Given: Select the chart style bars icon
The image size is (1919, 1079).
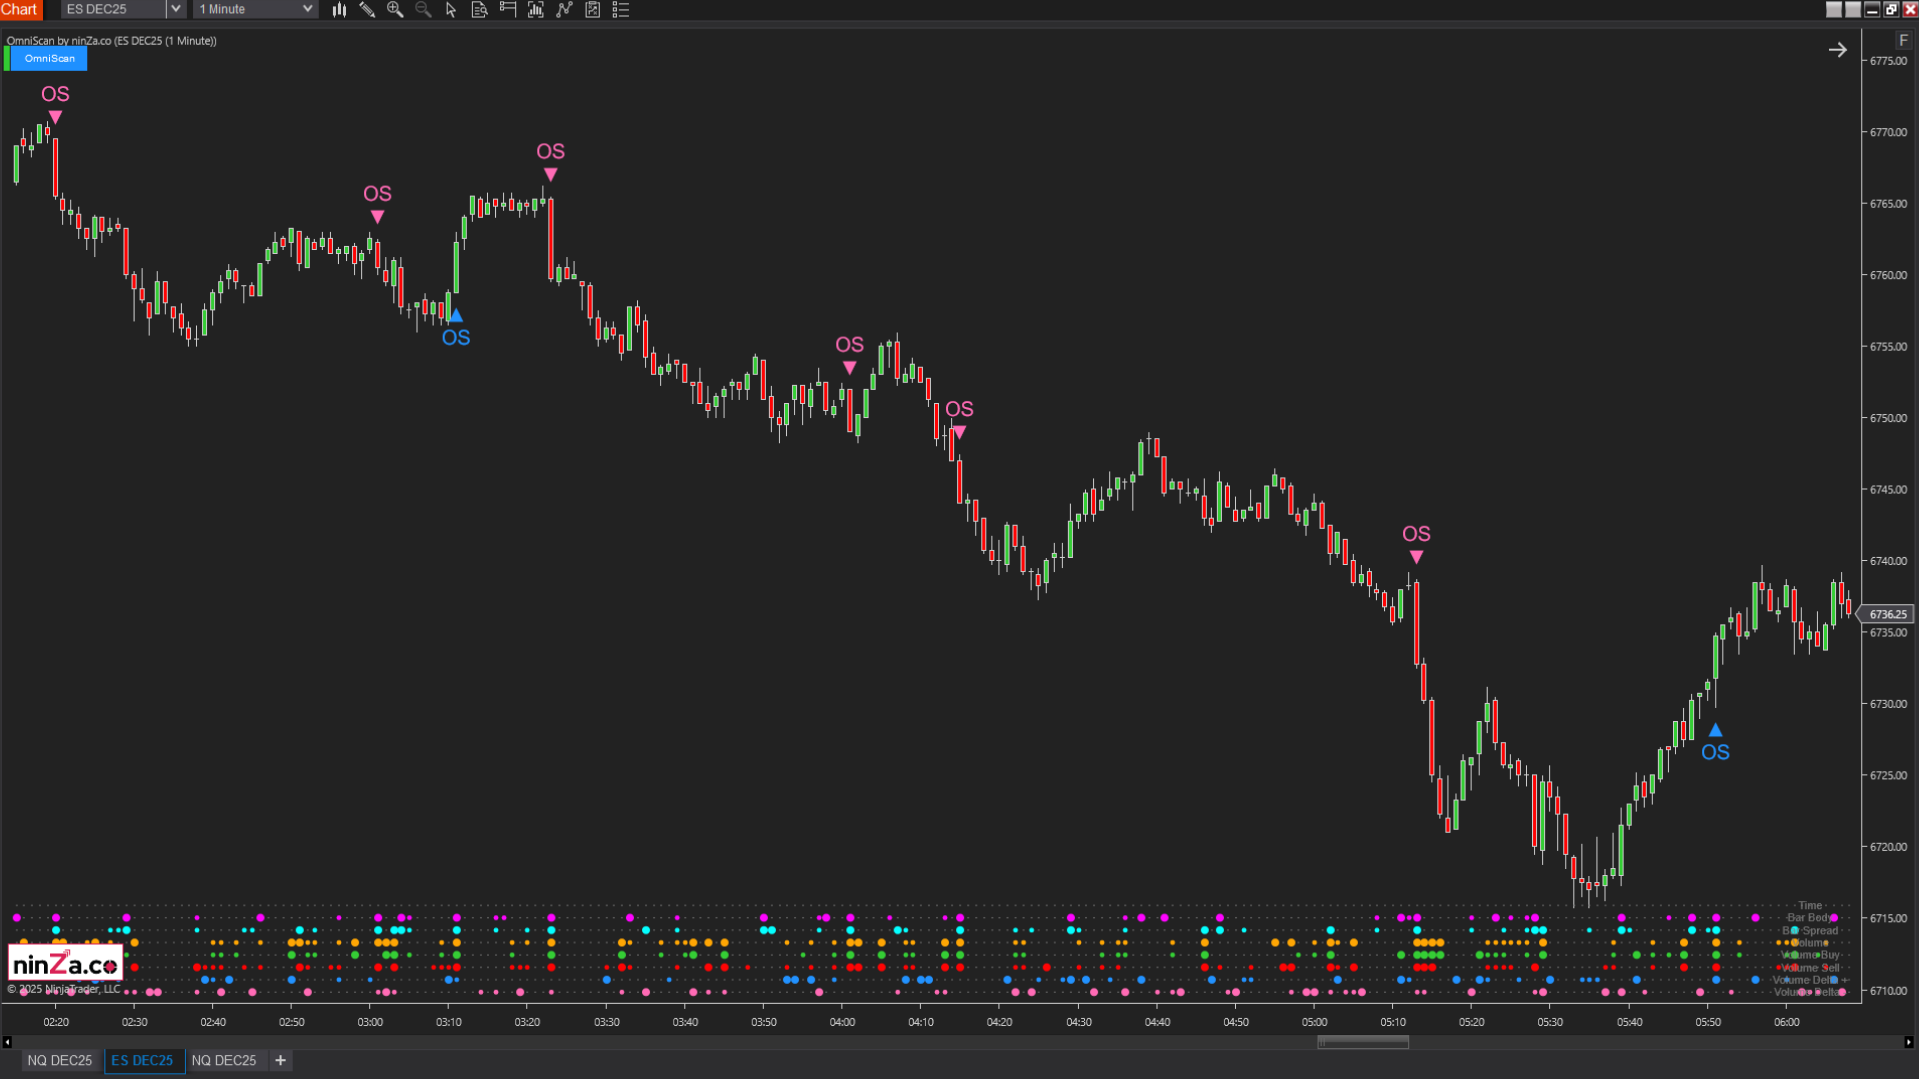Looking at the screenshot, I should [x=339, y=9].
